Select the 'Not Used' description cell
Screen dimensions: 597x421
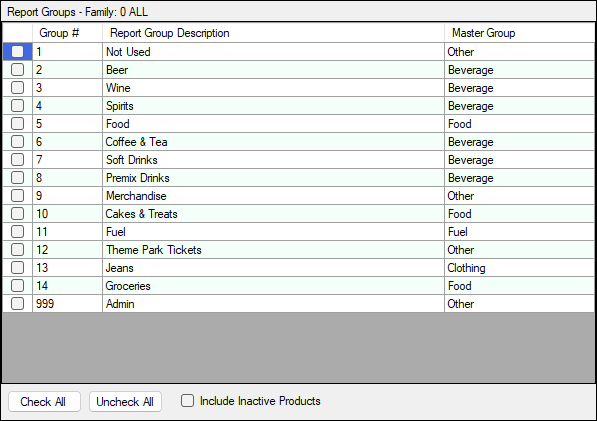(273, 52)
